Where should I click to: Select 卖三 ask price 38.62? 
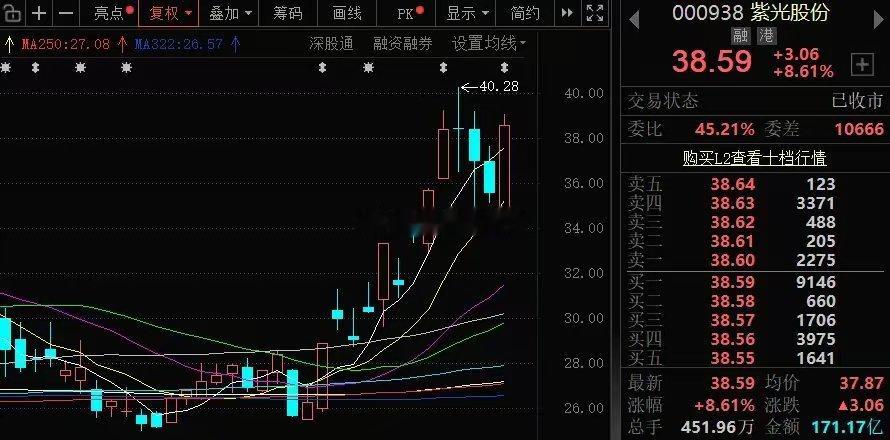[x=733, y=222]
